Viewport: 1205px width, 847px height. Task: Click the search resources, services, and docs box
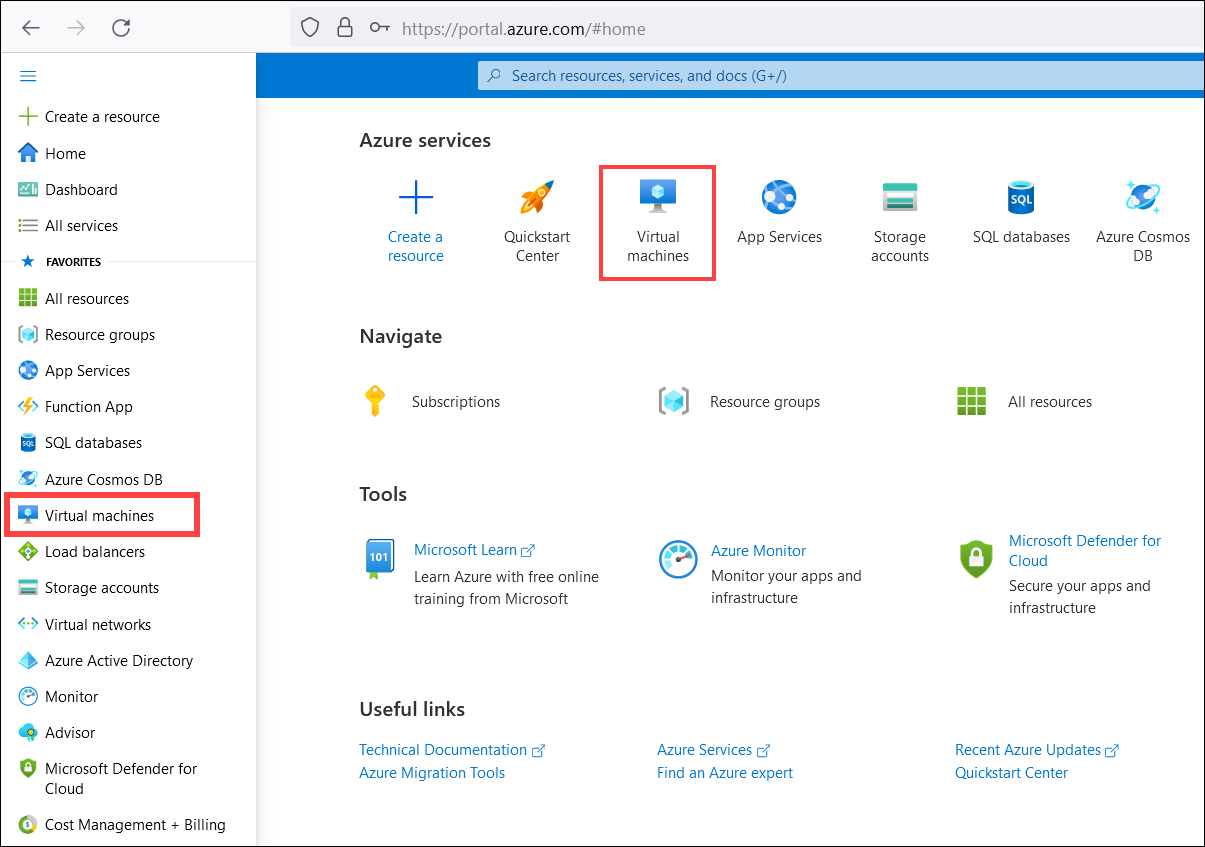point(841,75)
